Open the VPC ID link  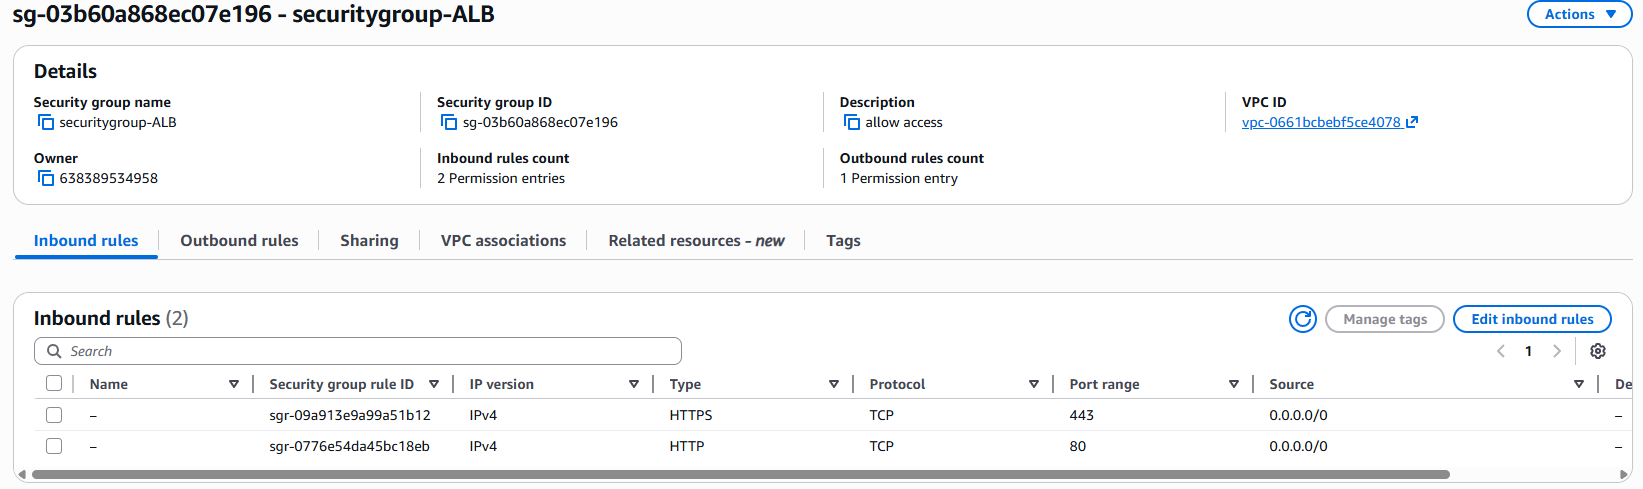[1321, 122]
